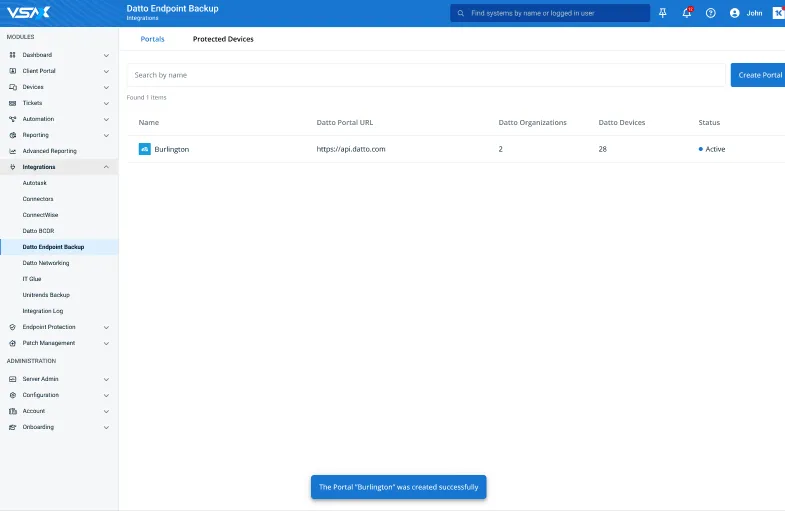Open Datto BCDR integration in sidebar
785x511 pixels.
coord(38,231)
